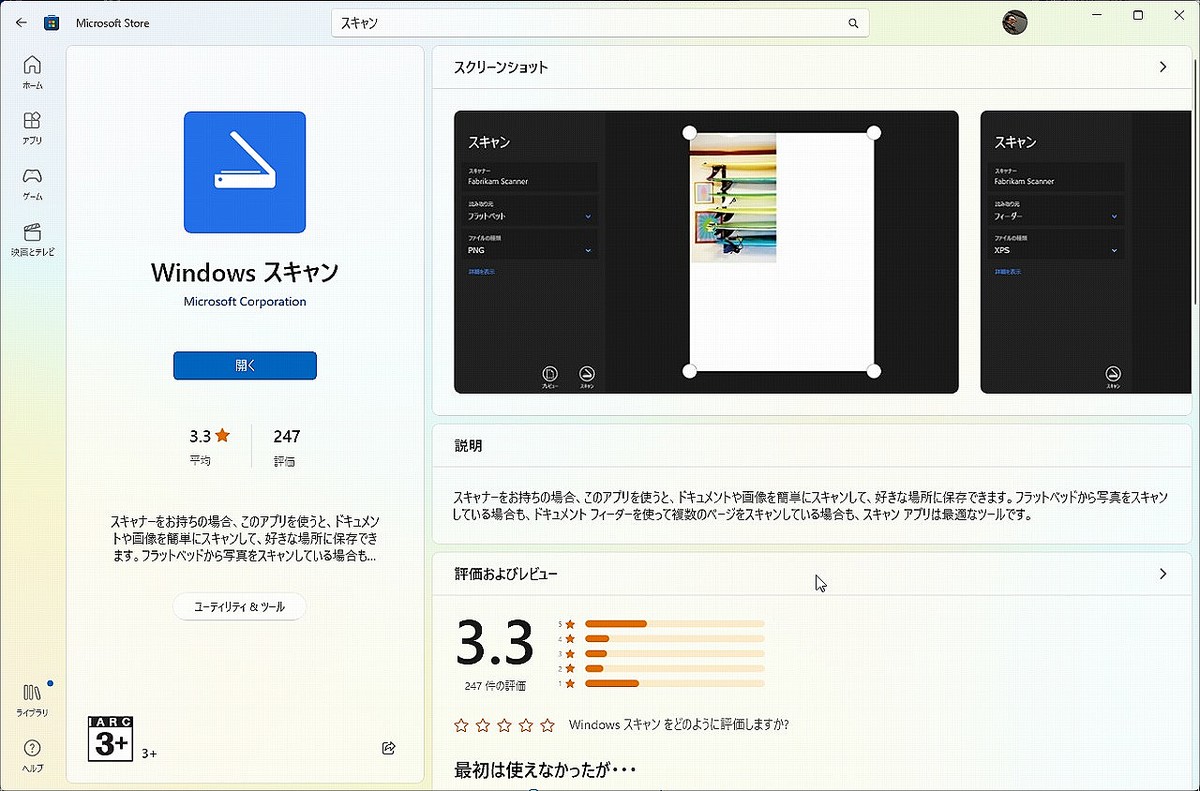Rate the app with one star

pyautogui.click(x=461, y=725)
